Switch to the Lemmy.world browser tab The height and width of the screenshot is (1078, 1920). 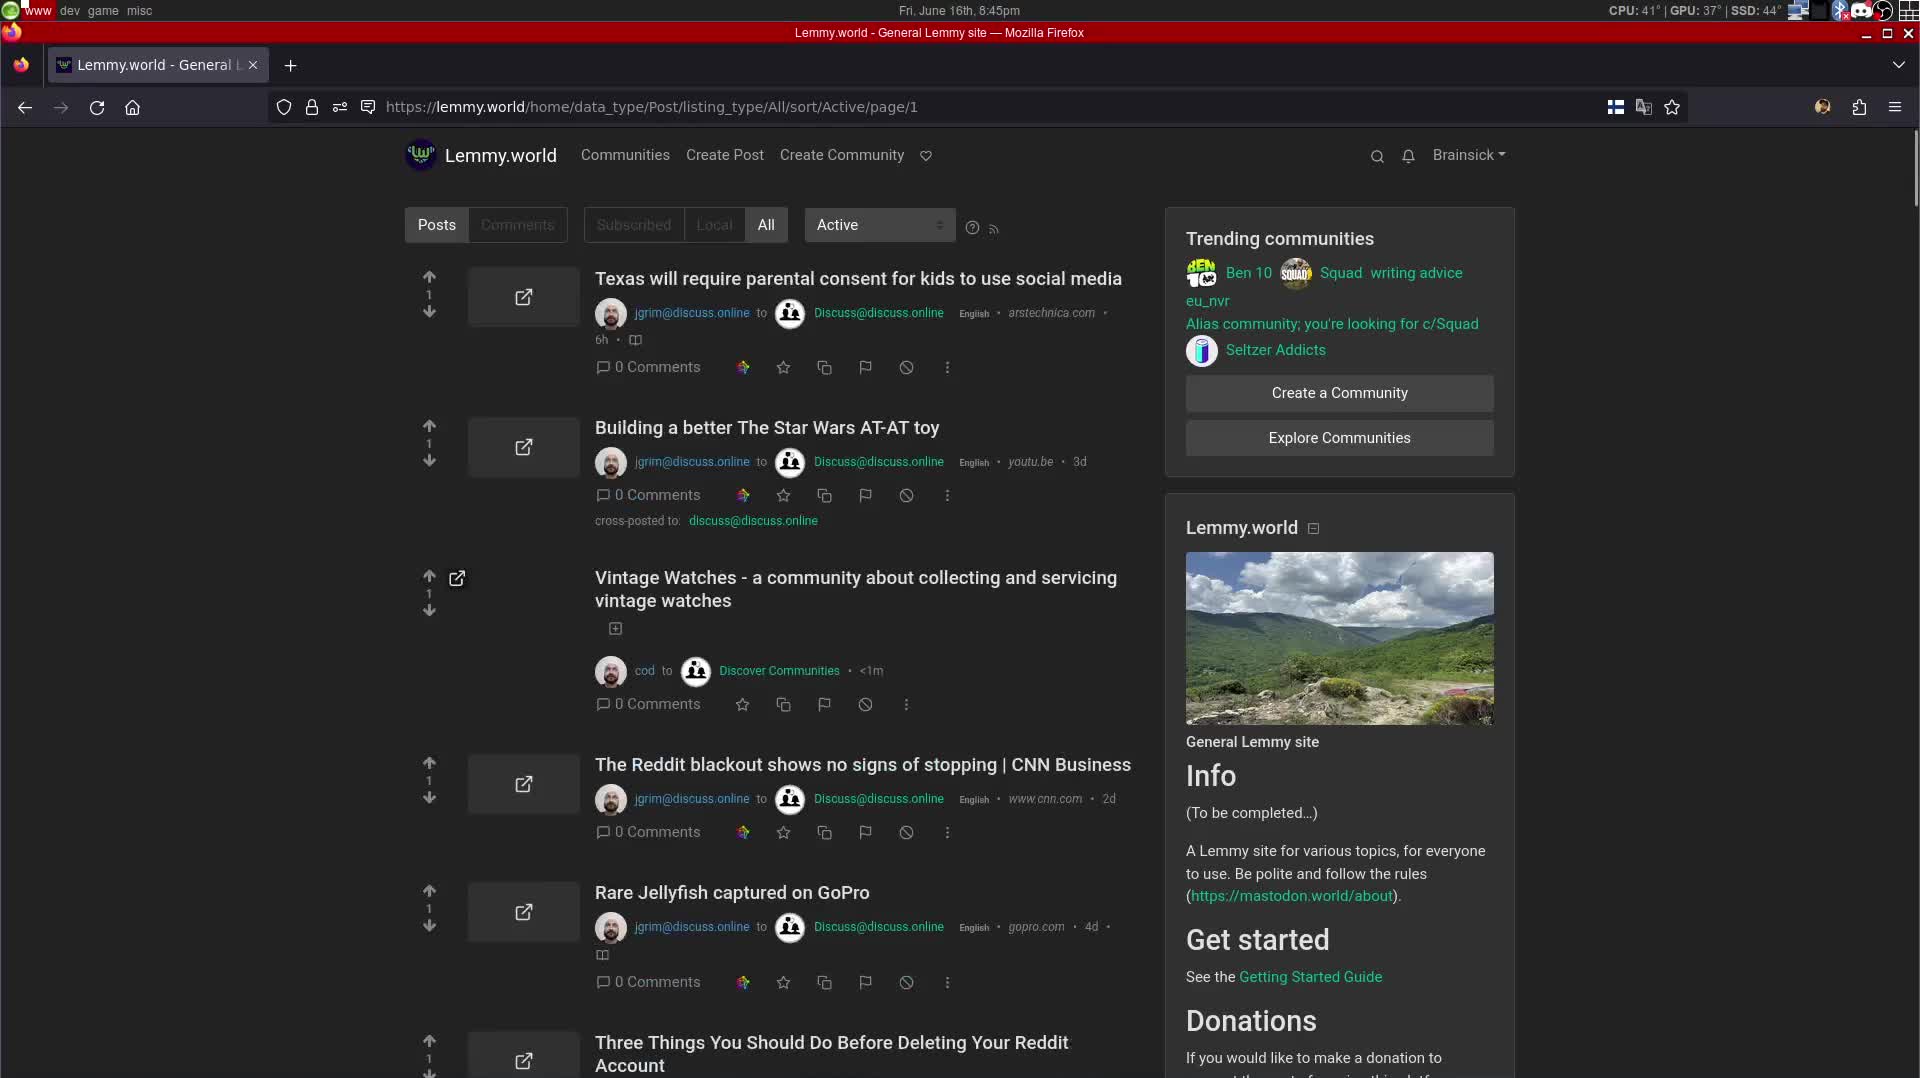point(158,65)
